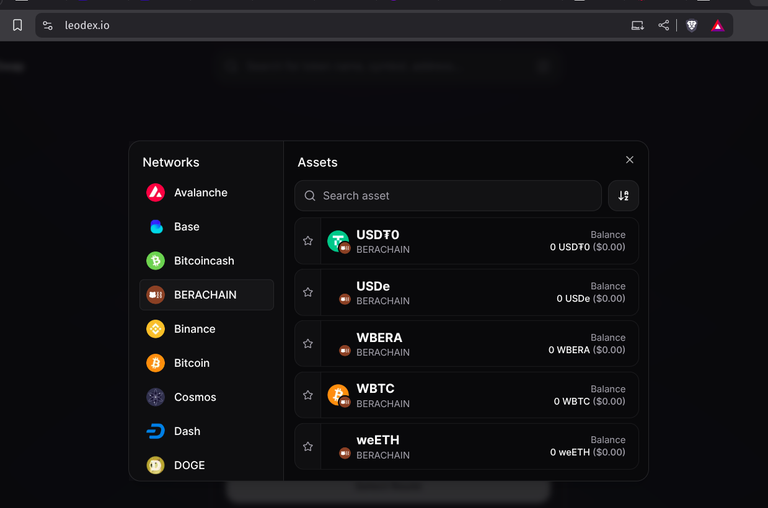Click the Networks heading
768x508 pixels.
(171, 162)
